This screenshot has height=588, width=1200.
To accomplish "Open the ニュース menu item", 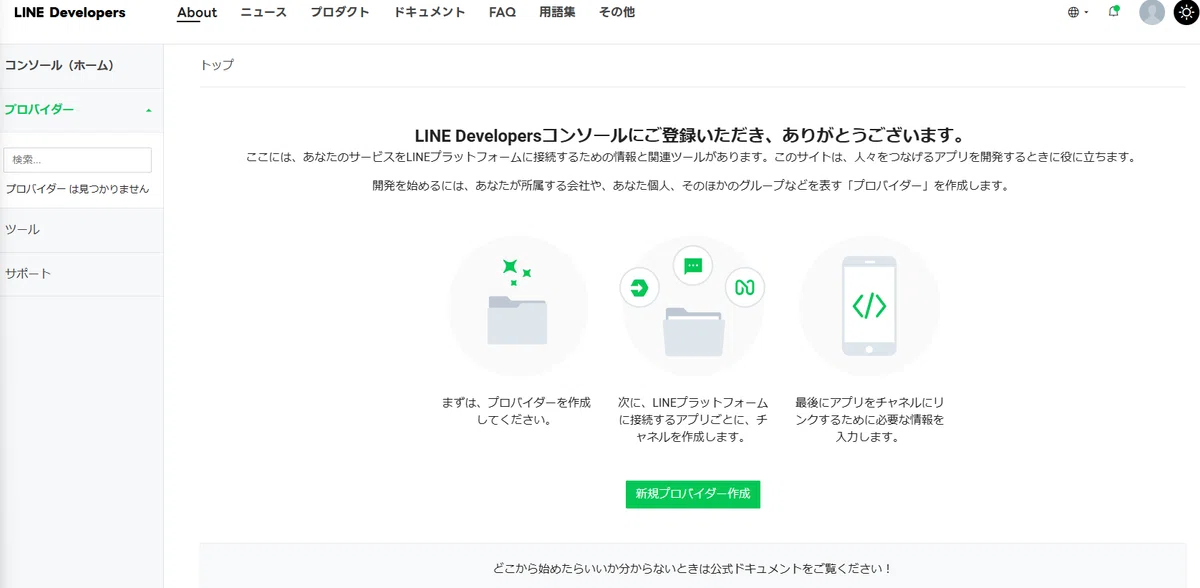I will (x=264, y=13).
